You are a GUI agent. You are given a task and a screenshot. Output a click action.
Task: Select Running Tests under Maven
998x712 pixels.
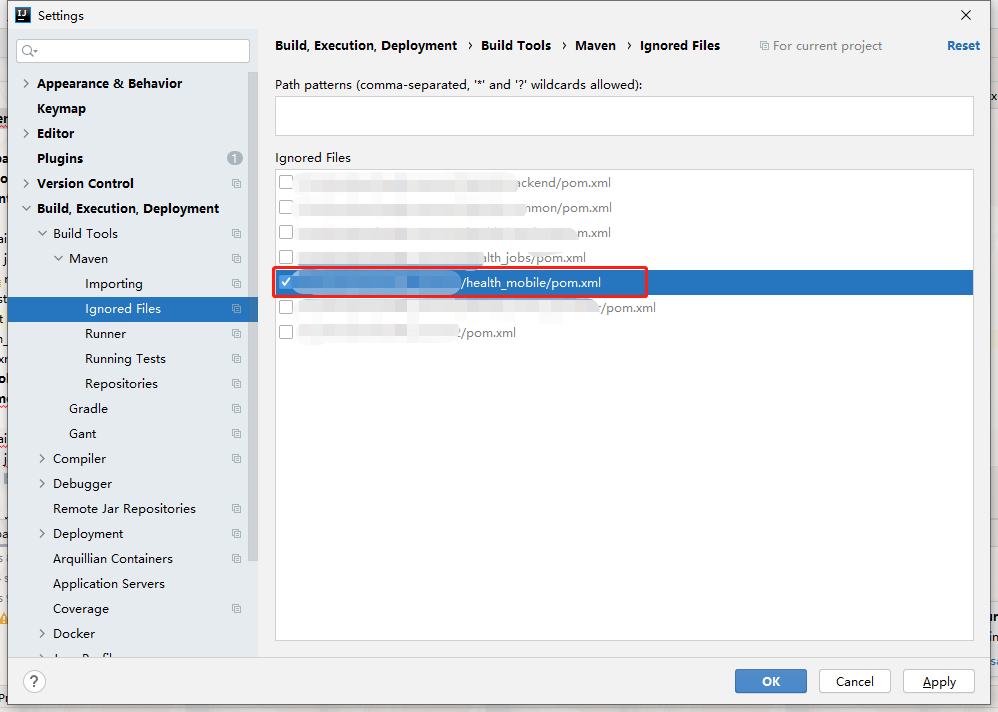(x=125, y=359)
